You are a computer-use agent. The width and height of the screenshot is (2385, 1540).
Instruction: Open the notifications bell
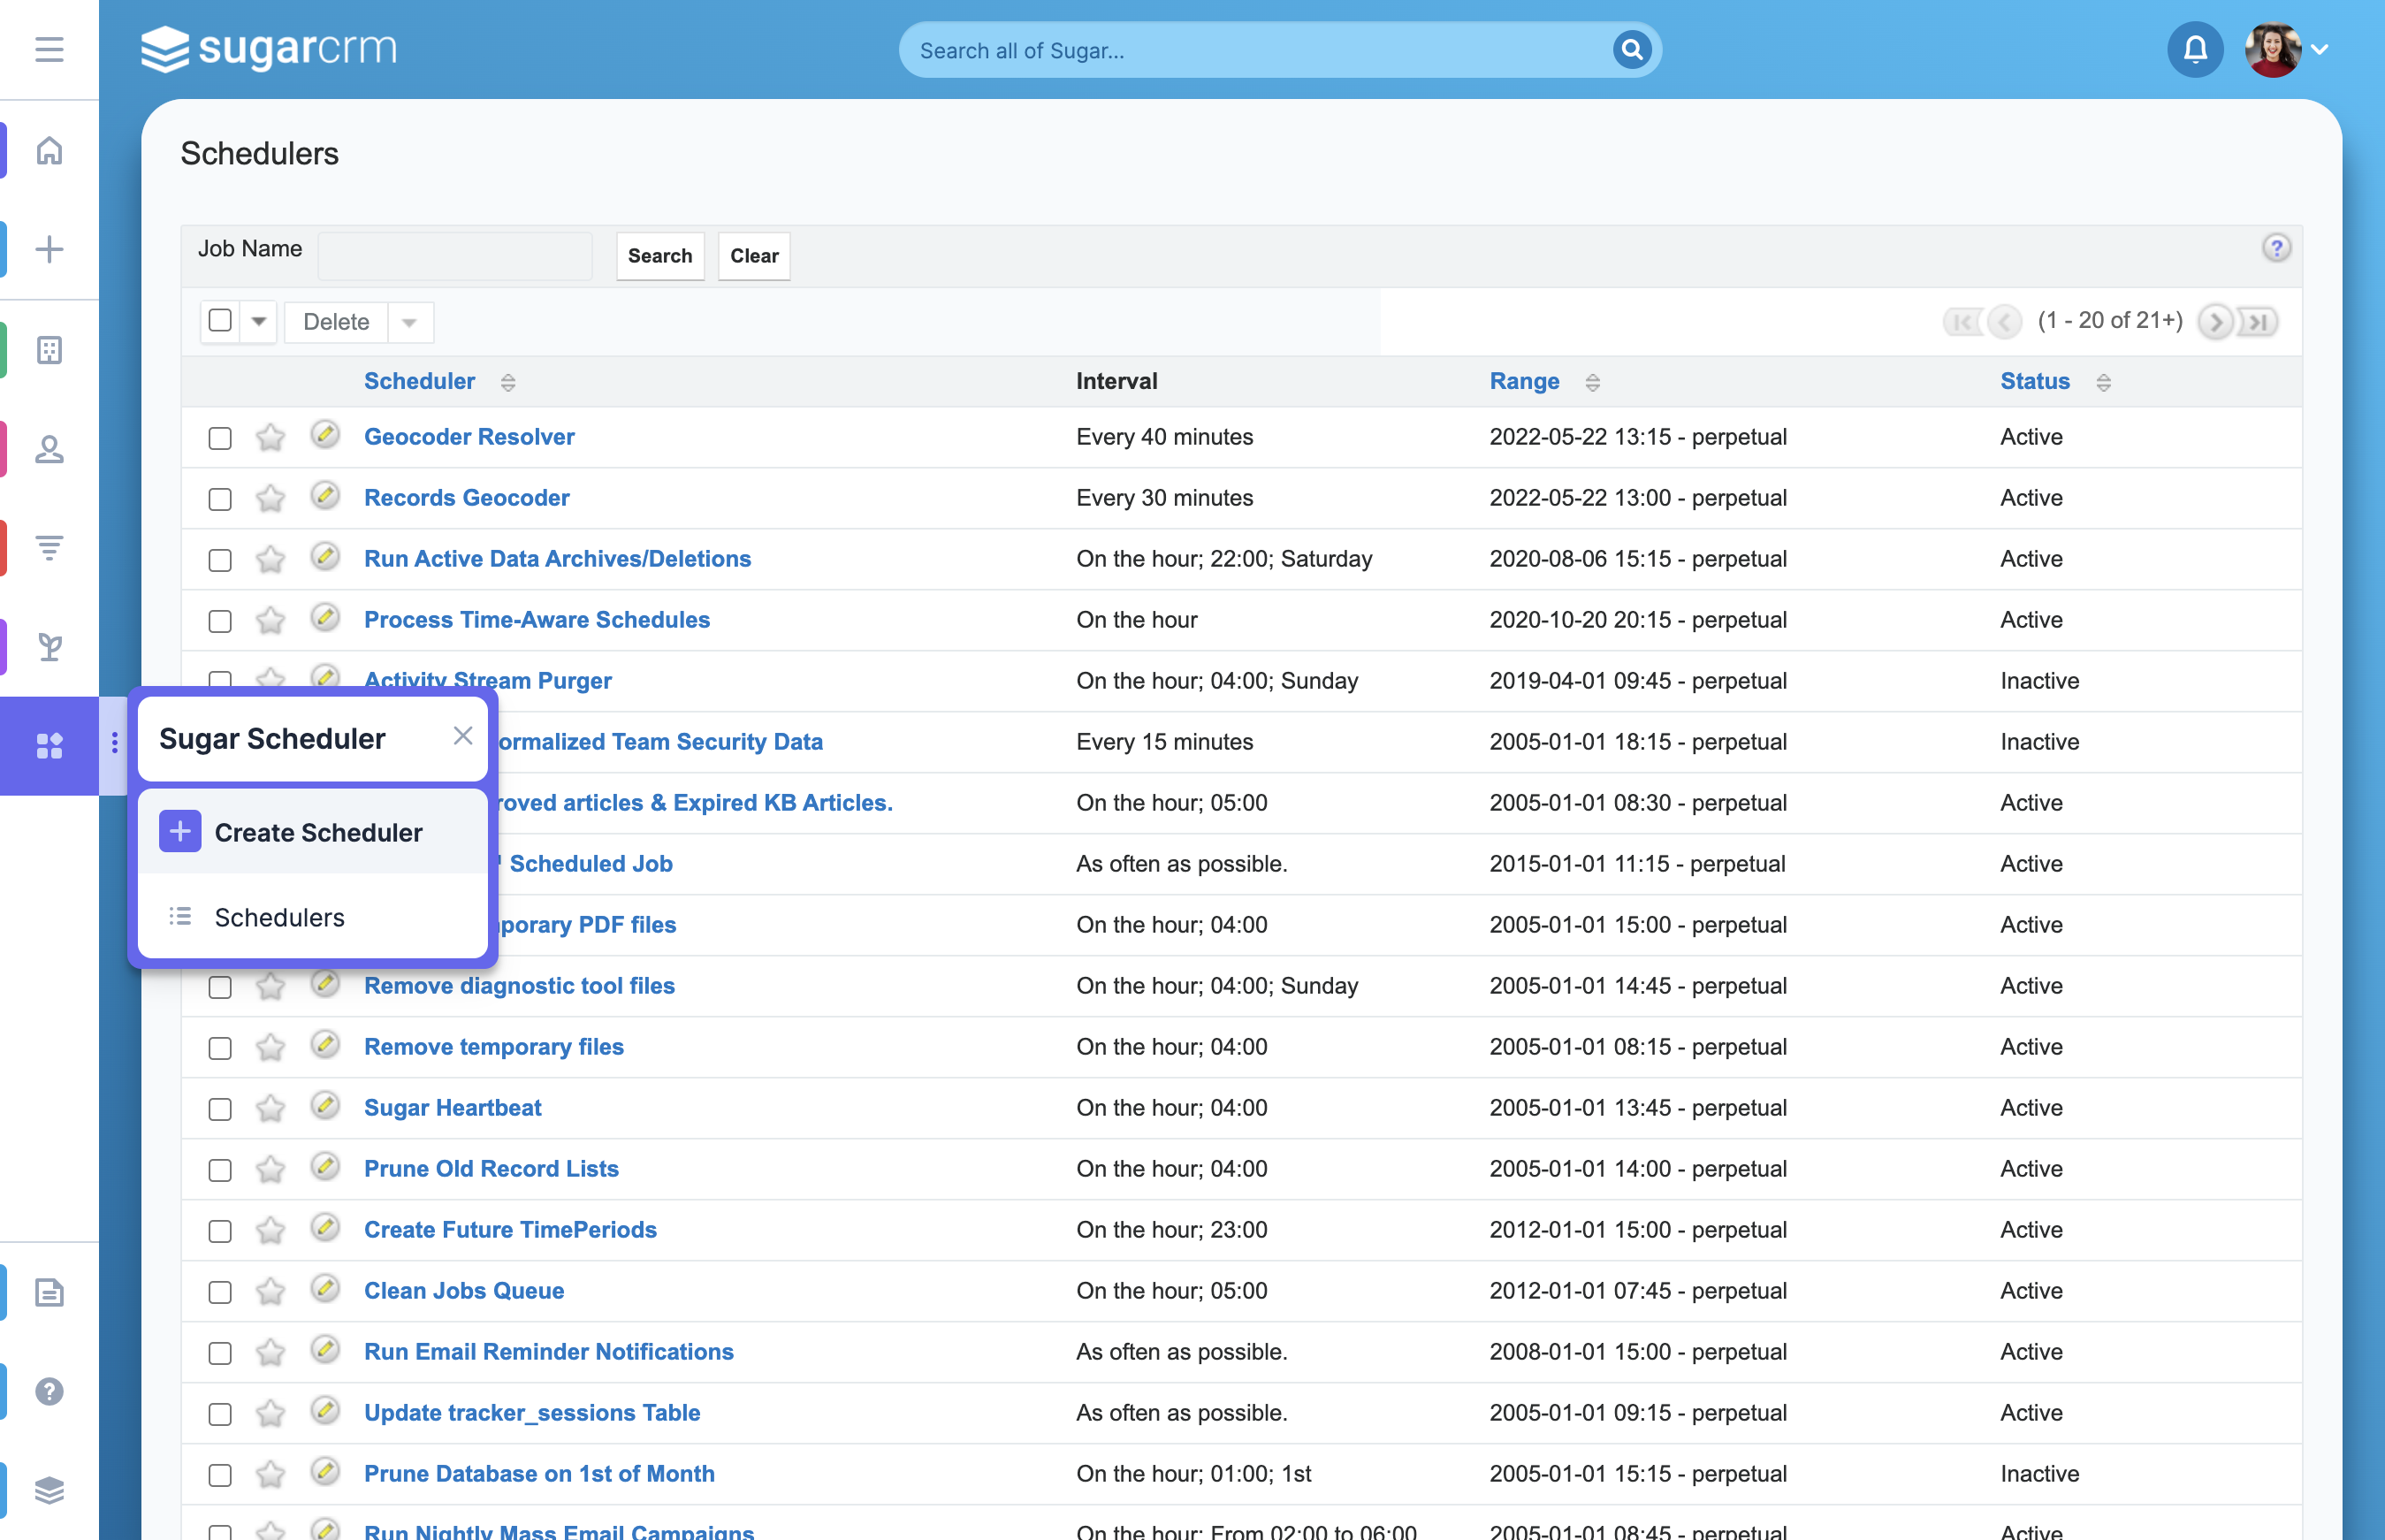tap(2195, 49)
